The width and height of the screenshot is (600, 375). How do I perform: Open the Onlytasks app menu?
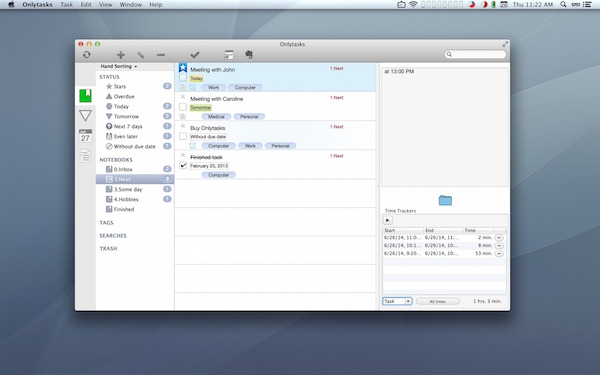tap(38, 5)
